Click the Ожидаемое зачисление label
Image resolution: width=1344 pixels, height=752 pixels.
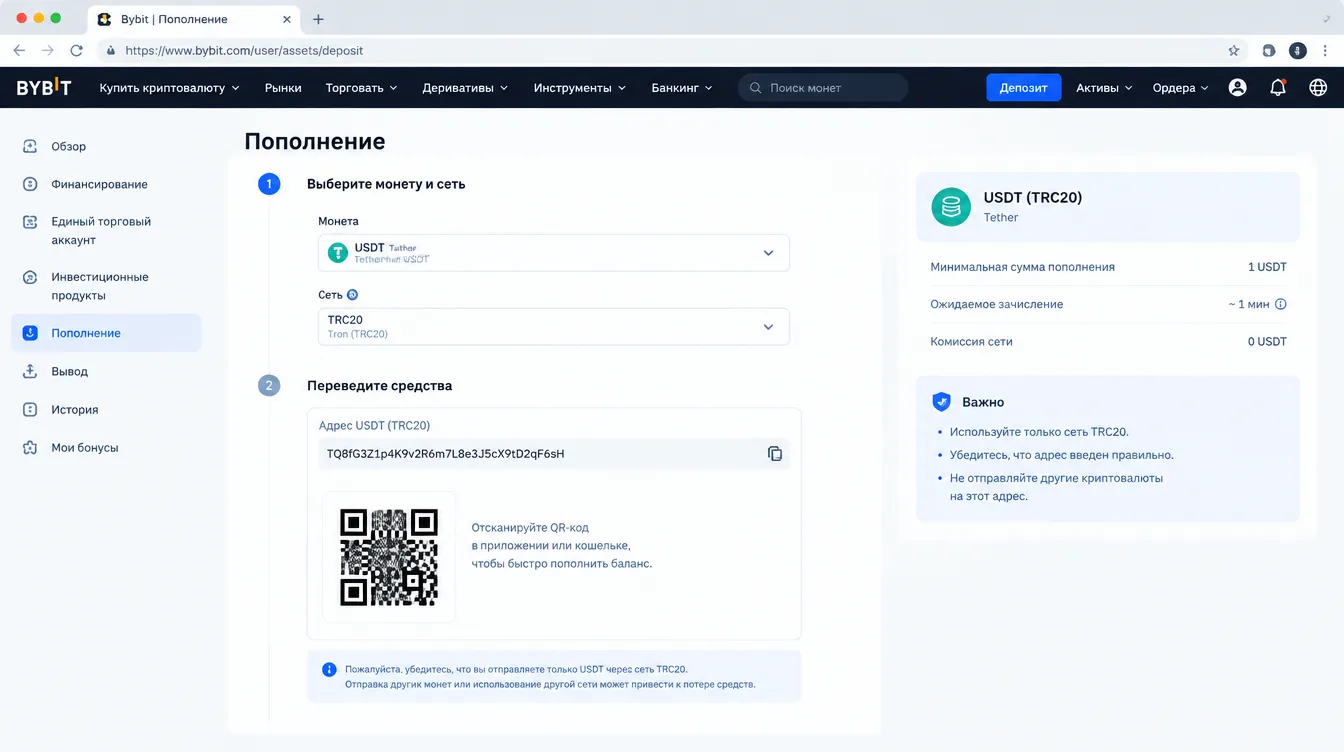click(997, 304)
